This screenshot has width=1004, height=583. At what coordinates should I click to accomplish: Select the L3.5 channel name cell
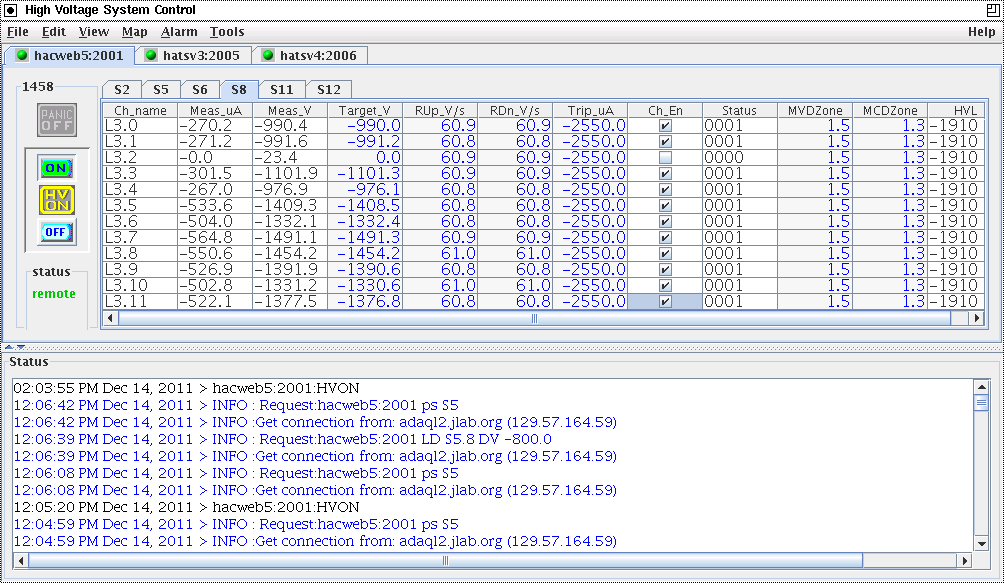[x=140, y=206]
